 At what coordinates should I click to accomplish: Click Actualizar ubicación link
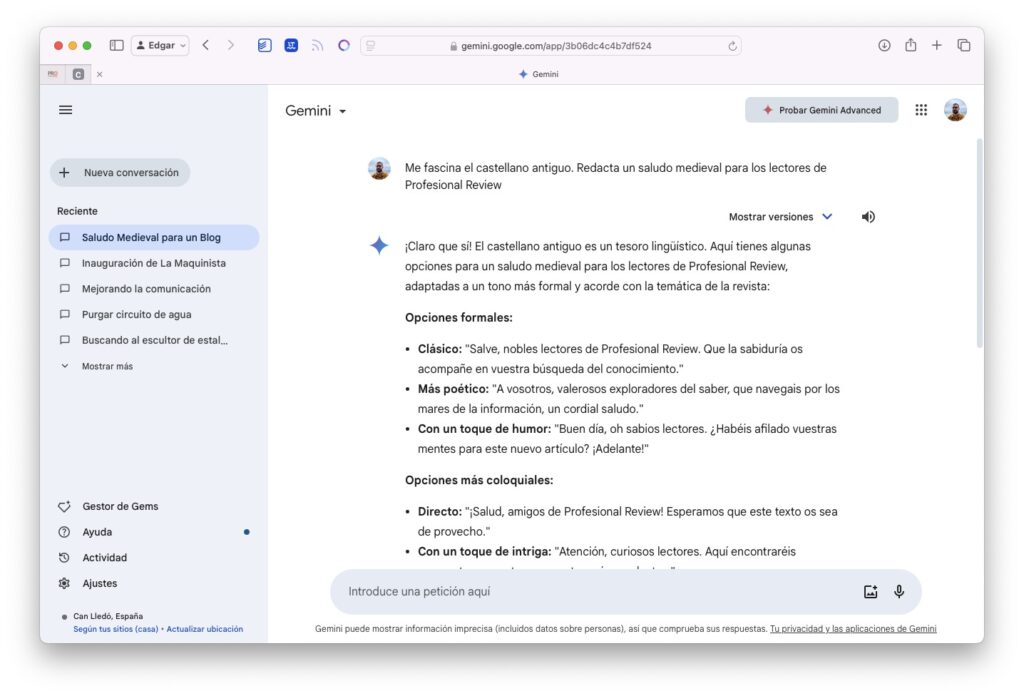[204, 629]
